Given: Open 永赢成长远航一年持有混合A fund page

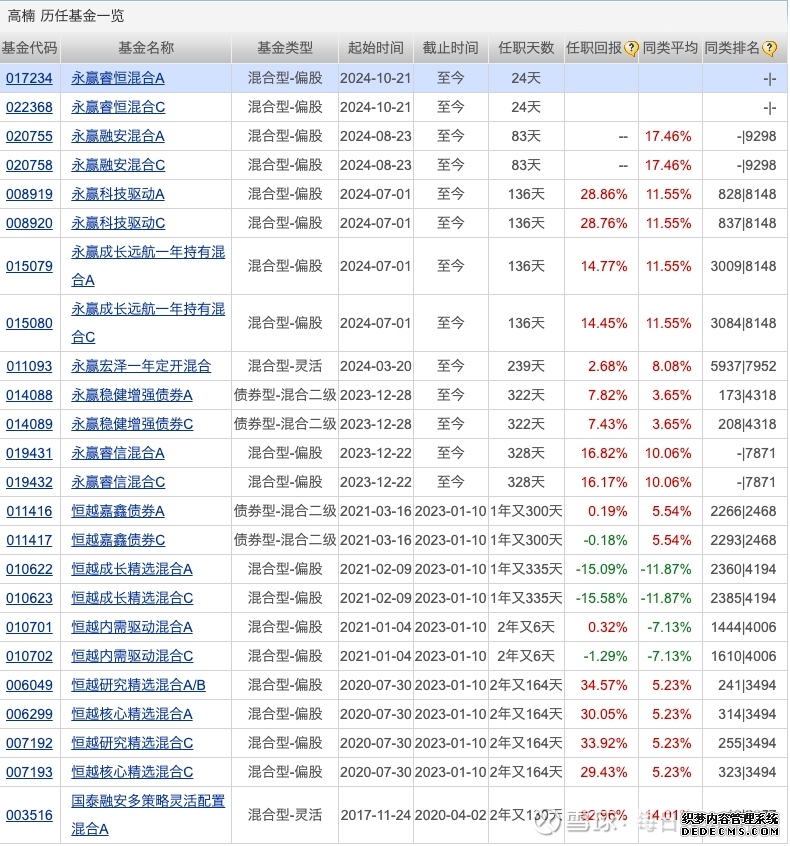Looking at the screenshot, I should tap(148, 267).
